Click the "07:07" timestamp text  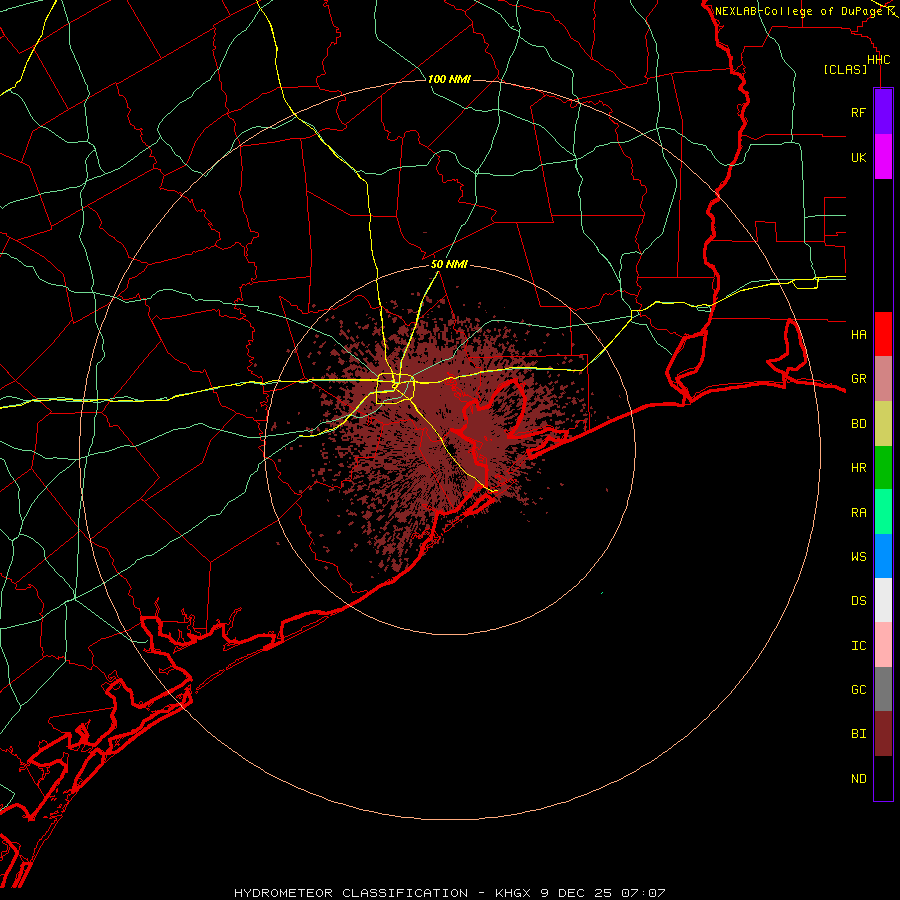pyautogui.click(x=642, y=893)
